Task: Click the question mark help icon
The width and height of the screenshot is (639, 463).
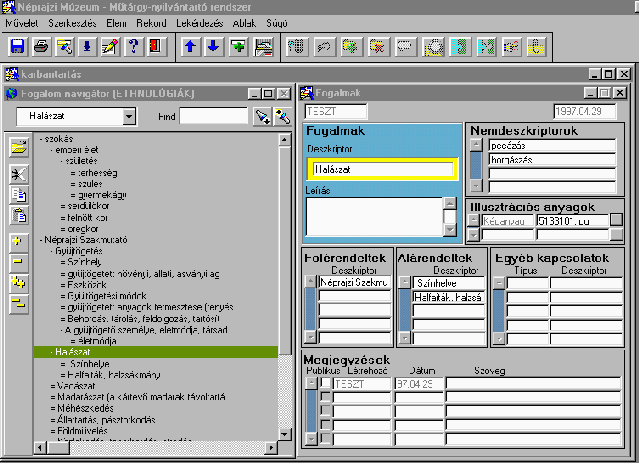Action: coord(133,46)
